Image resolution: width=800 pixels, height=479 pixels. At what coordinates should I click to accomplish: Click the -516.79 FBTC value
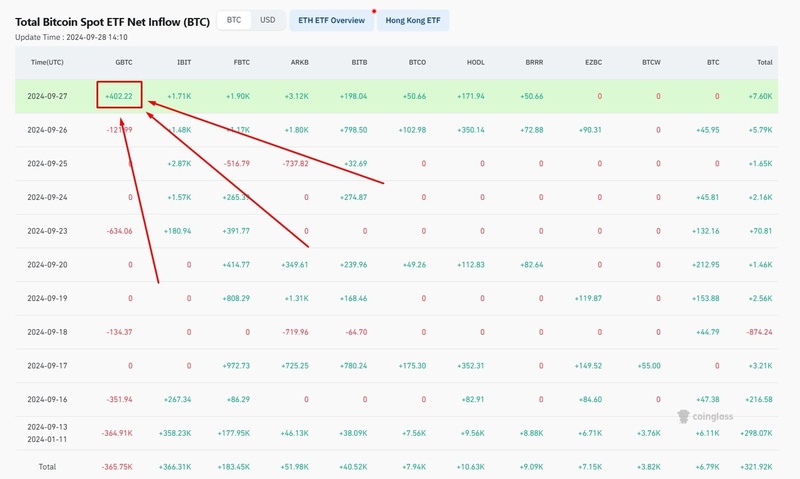click(x=237, y=163)
